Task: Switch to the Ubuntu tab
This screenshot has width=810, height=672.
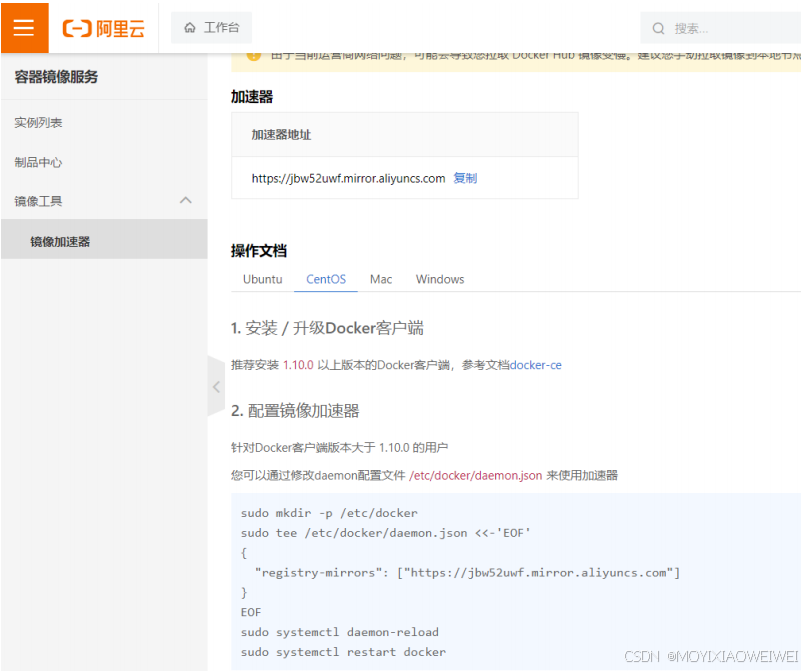Action: coord(262,279)
